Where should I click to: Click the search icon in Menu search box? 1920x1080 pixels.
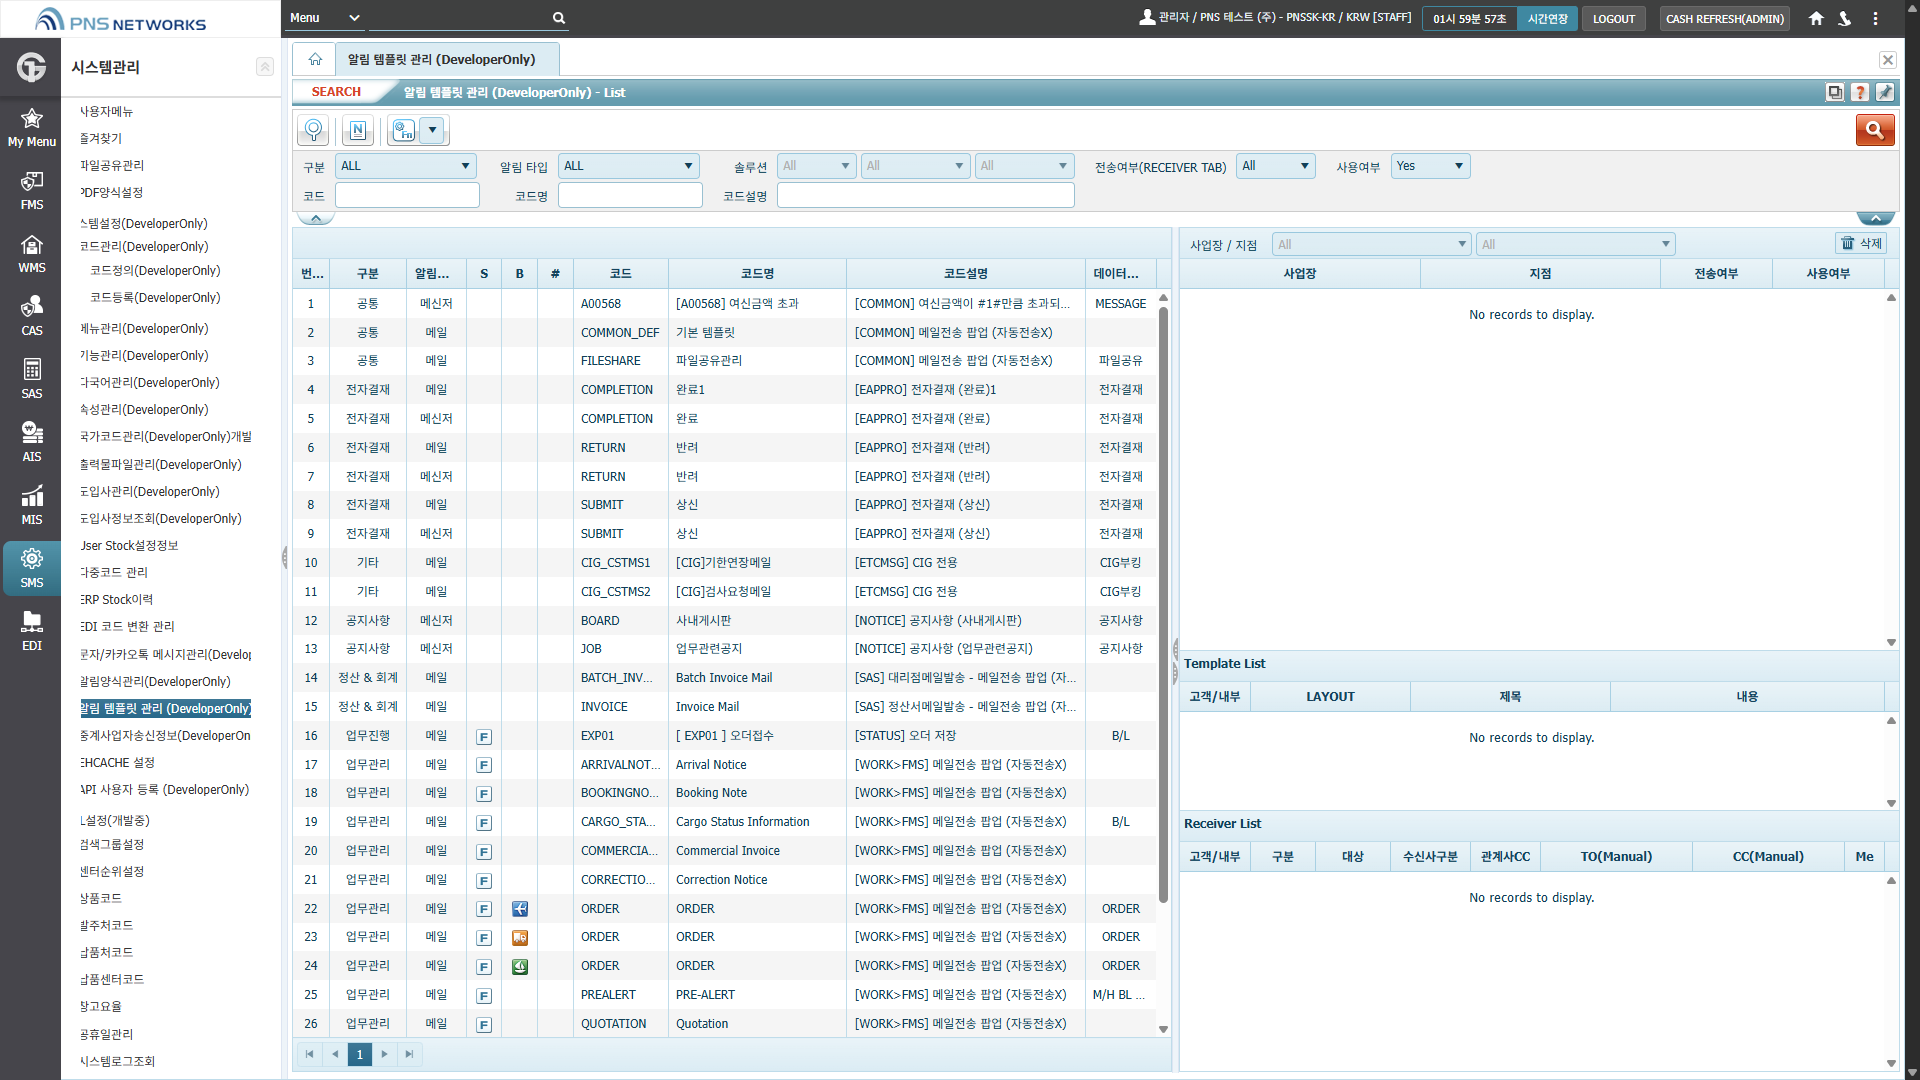[x=559, y=18]
